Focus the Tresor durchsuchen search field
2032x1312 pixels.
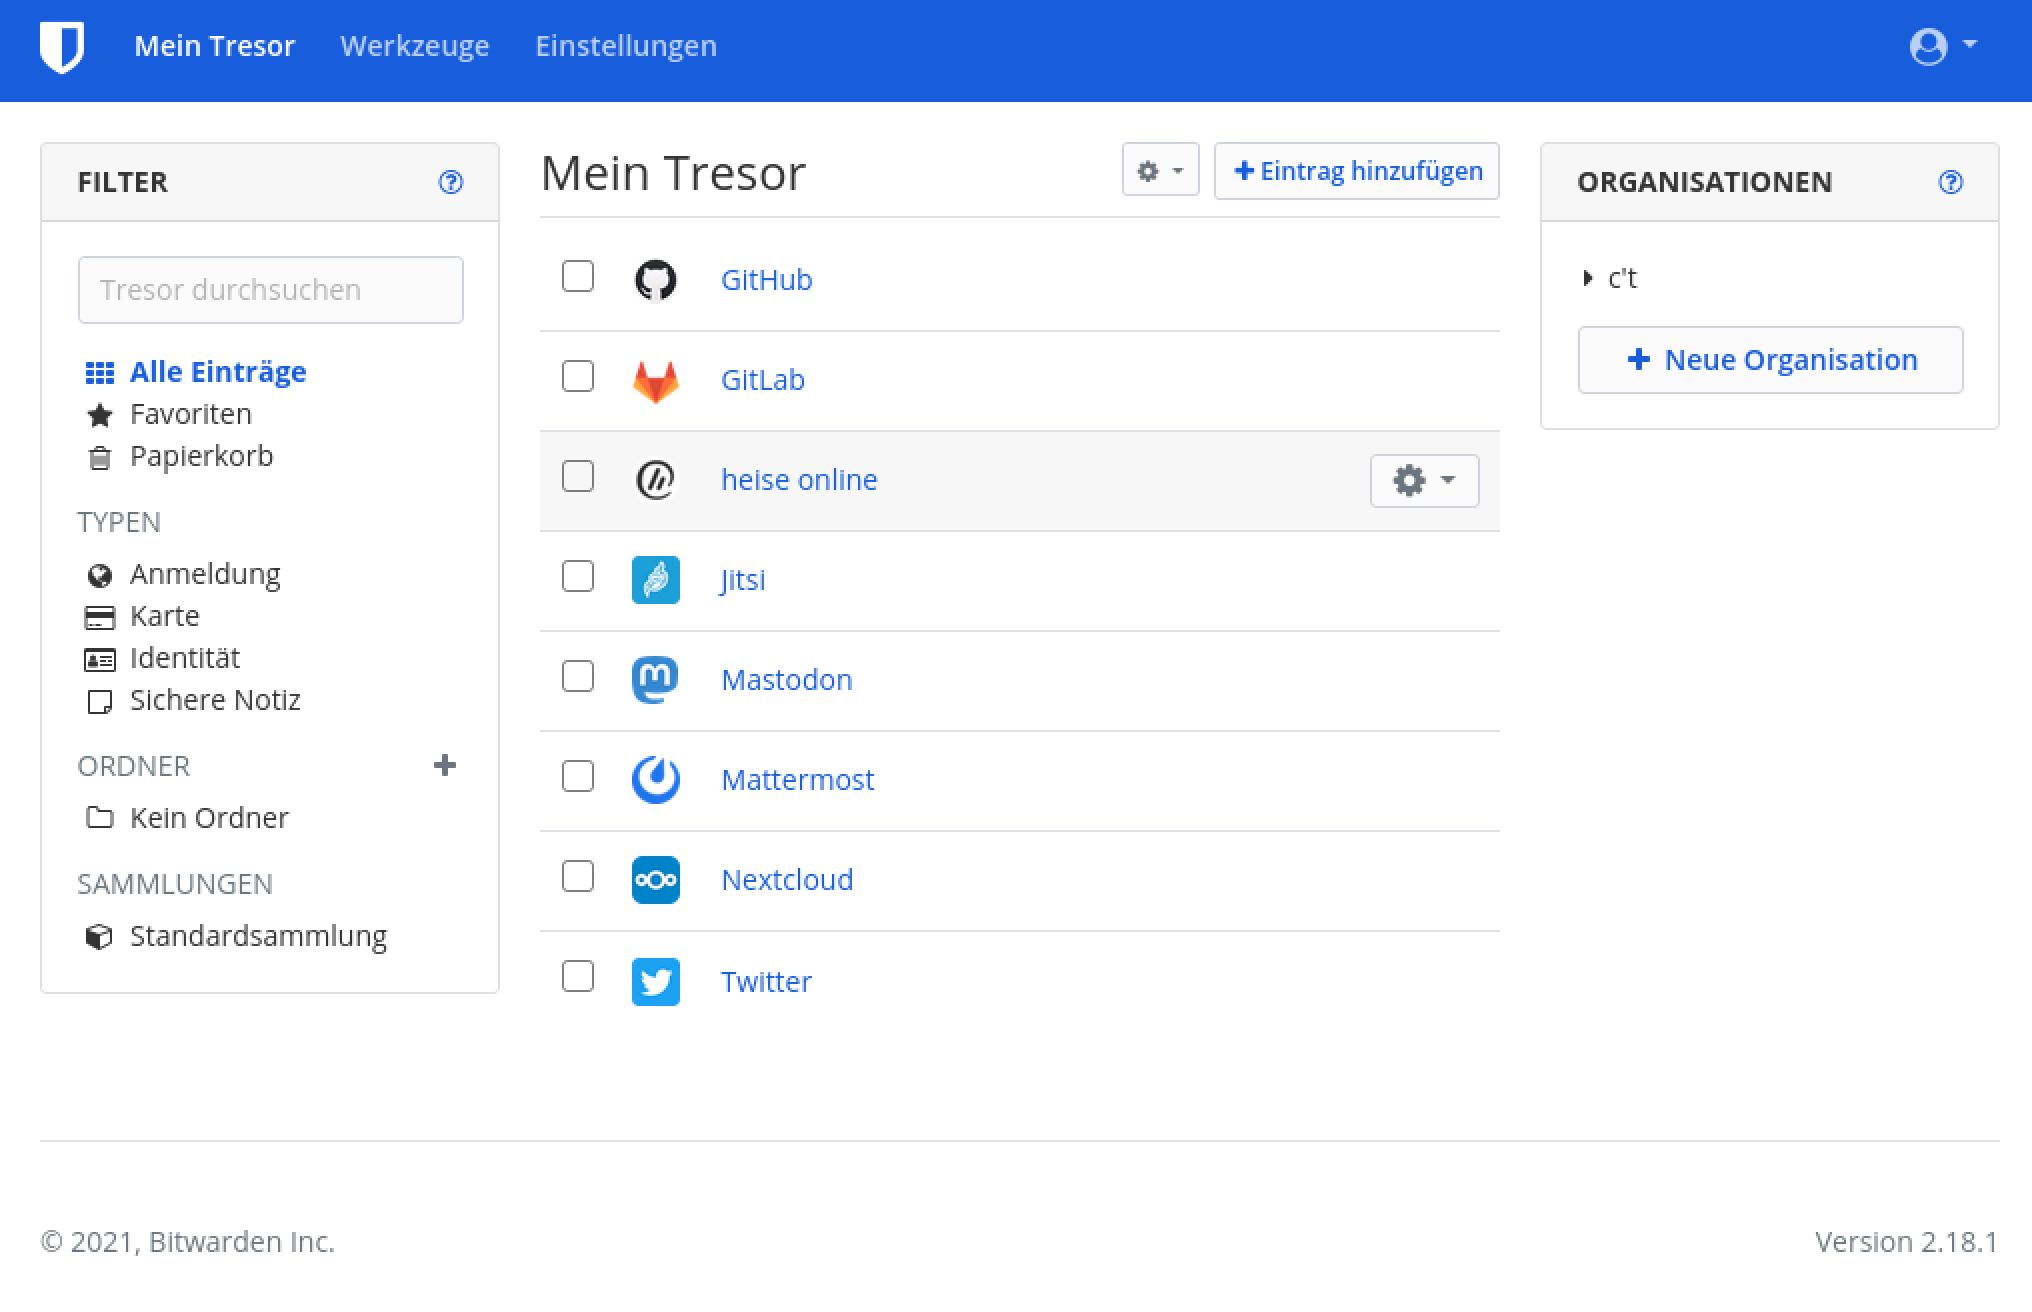(270, 290)
